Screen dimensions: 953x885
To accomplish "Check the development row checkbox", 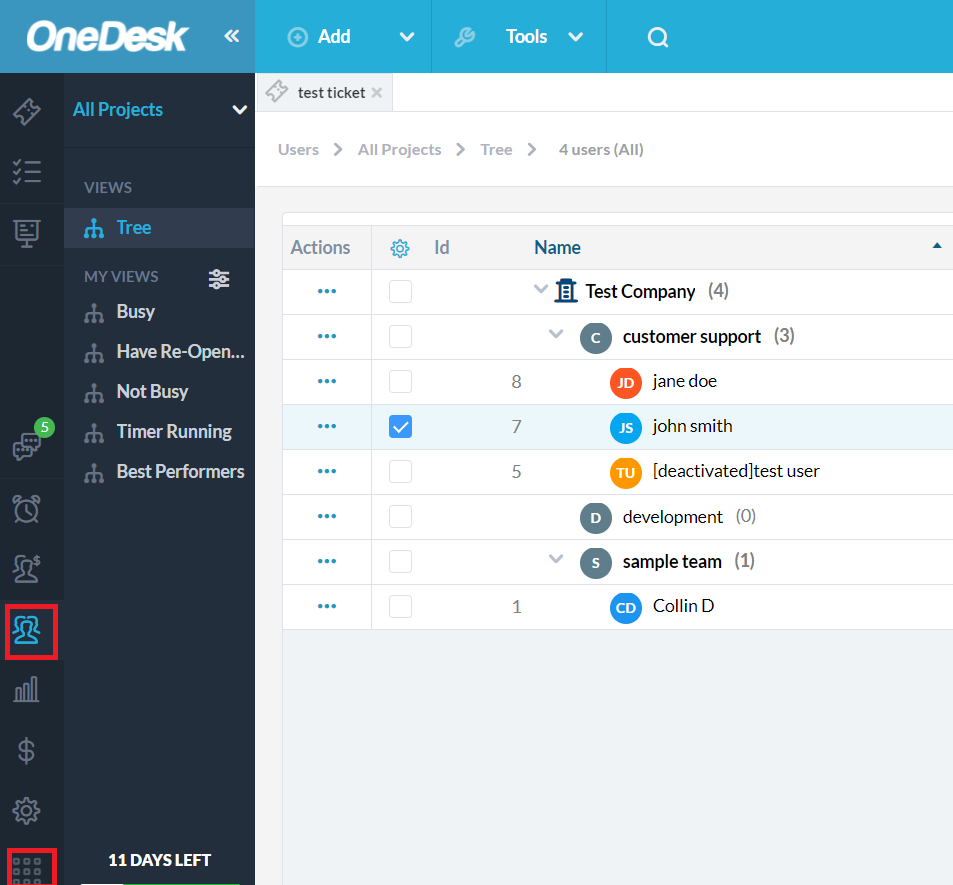I will (400, 516).
